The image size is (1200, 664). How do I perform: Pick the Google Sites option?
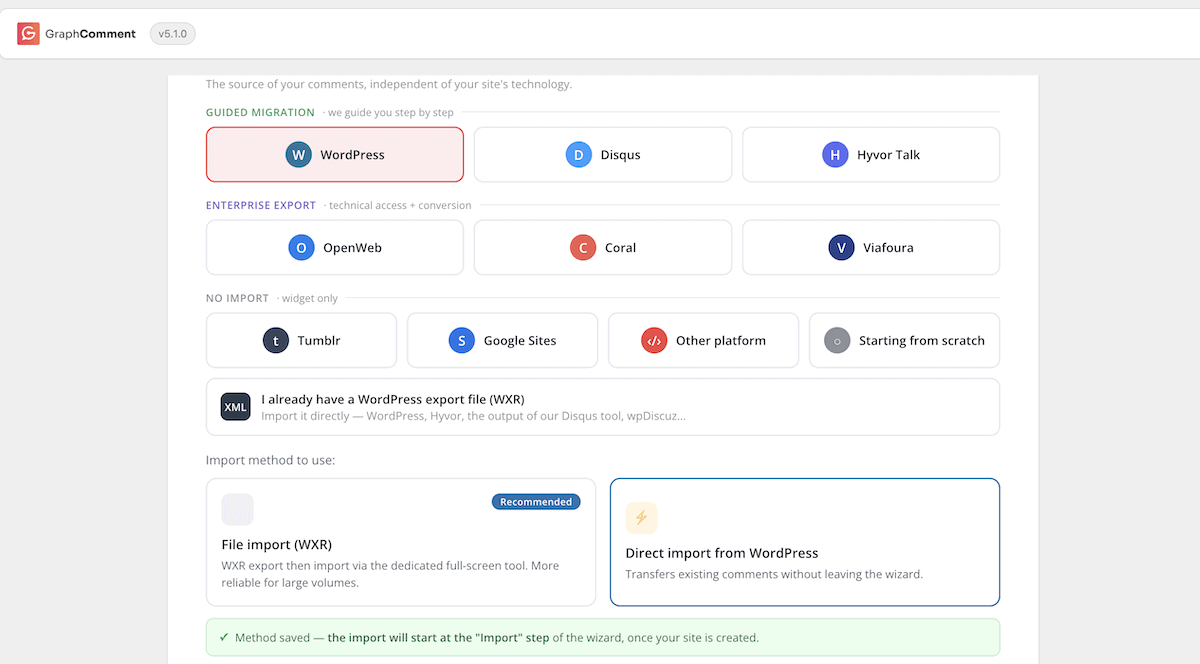point(502,340)
